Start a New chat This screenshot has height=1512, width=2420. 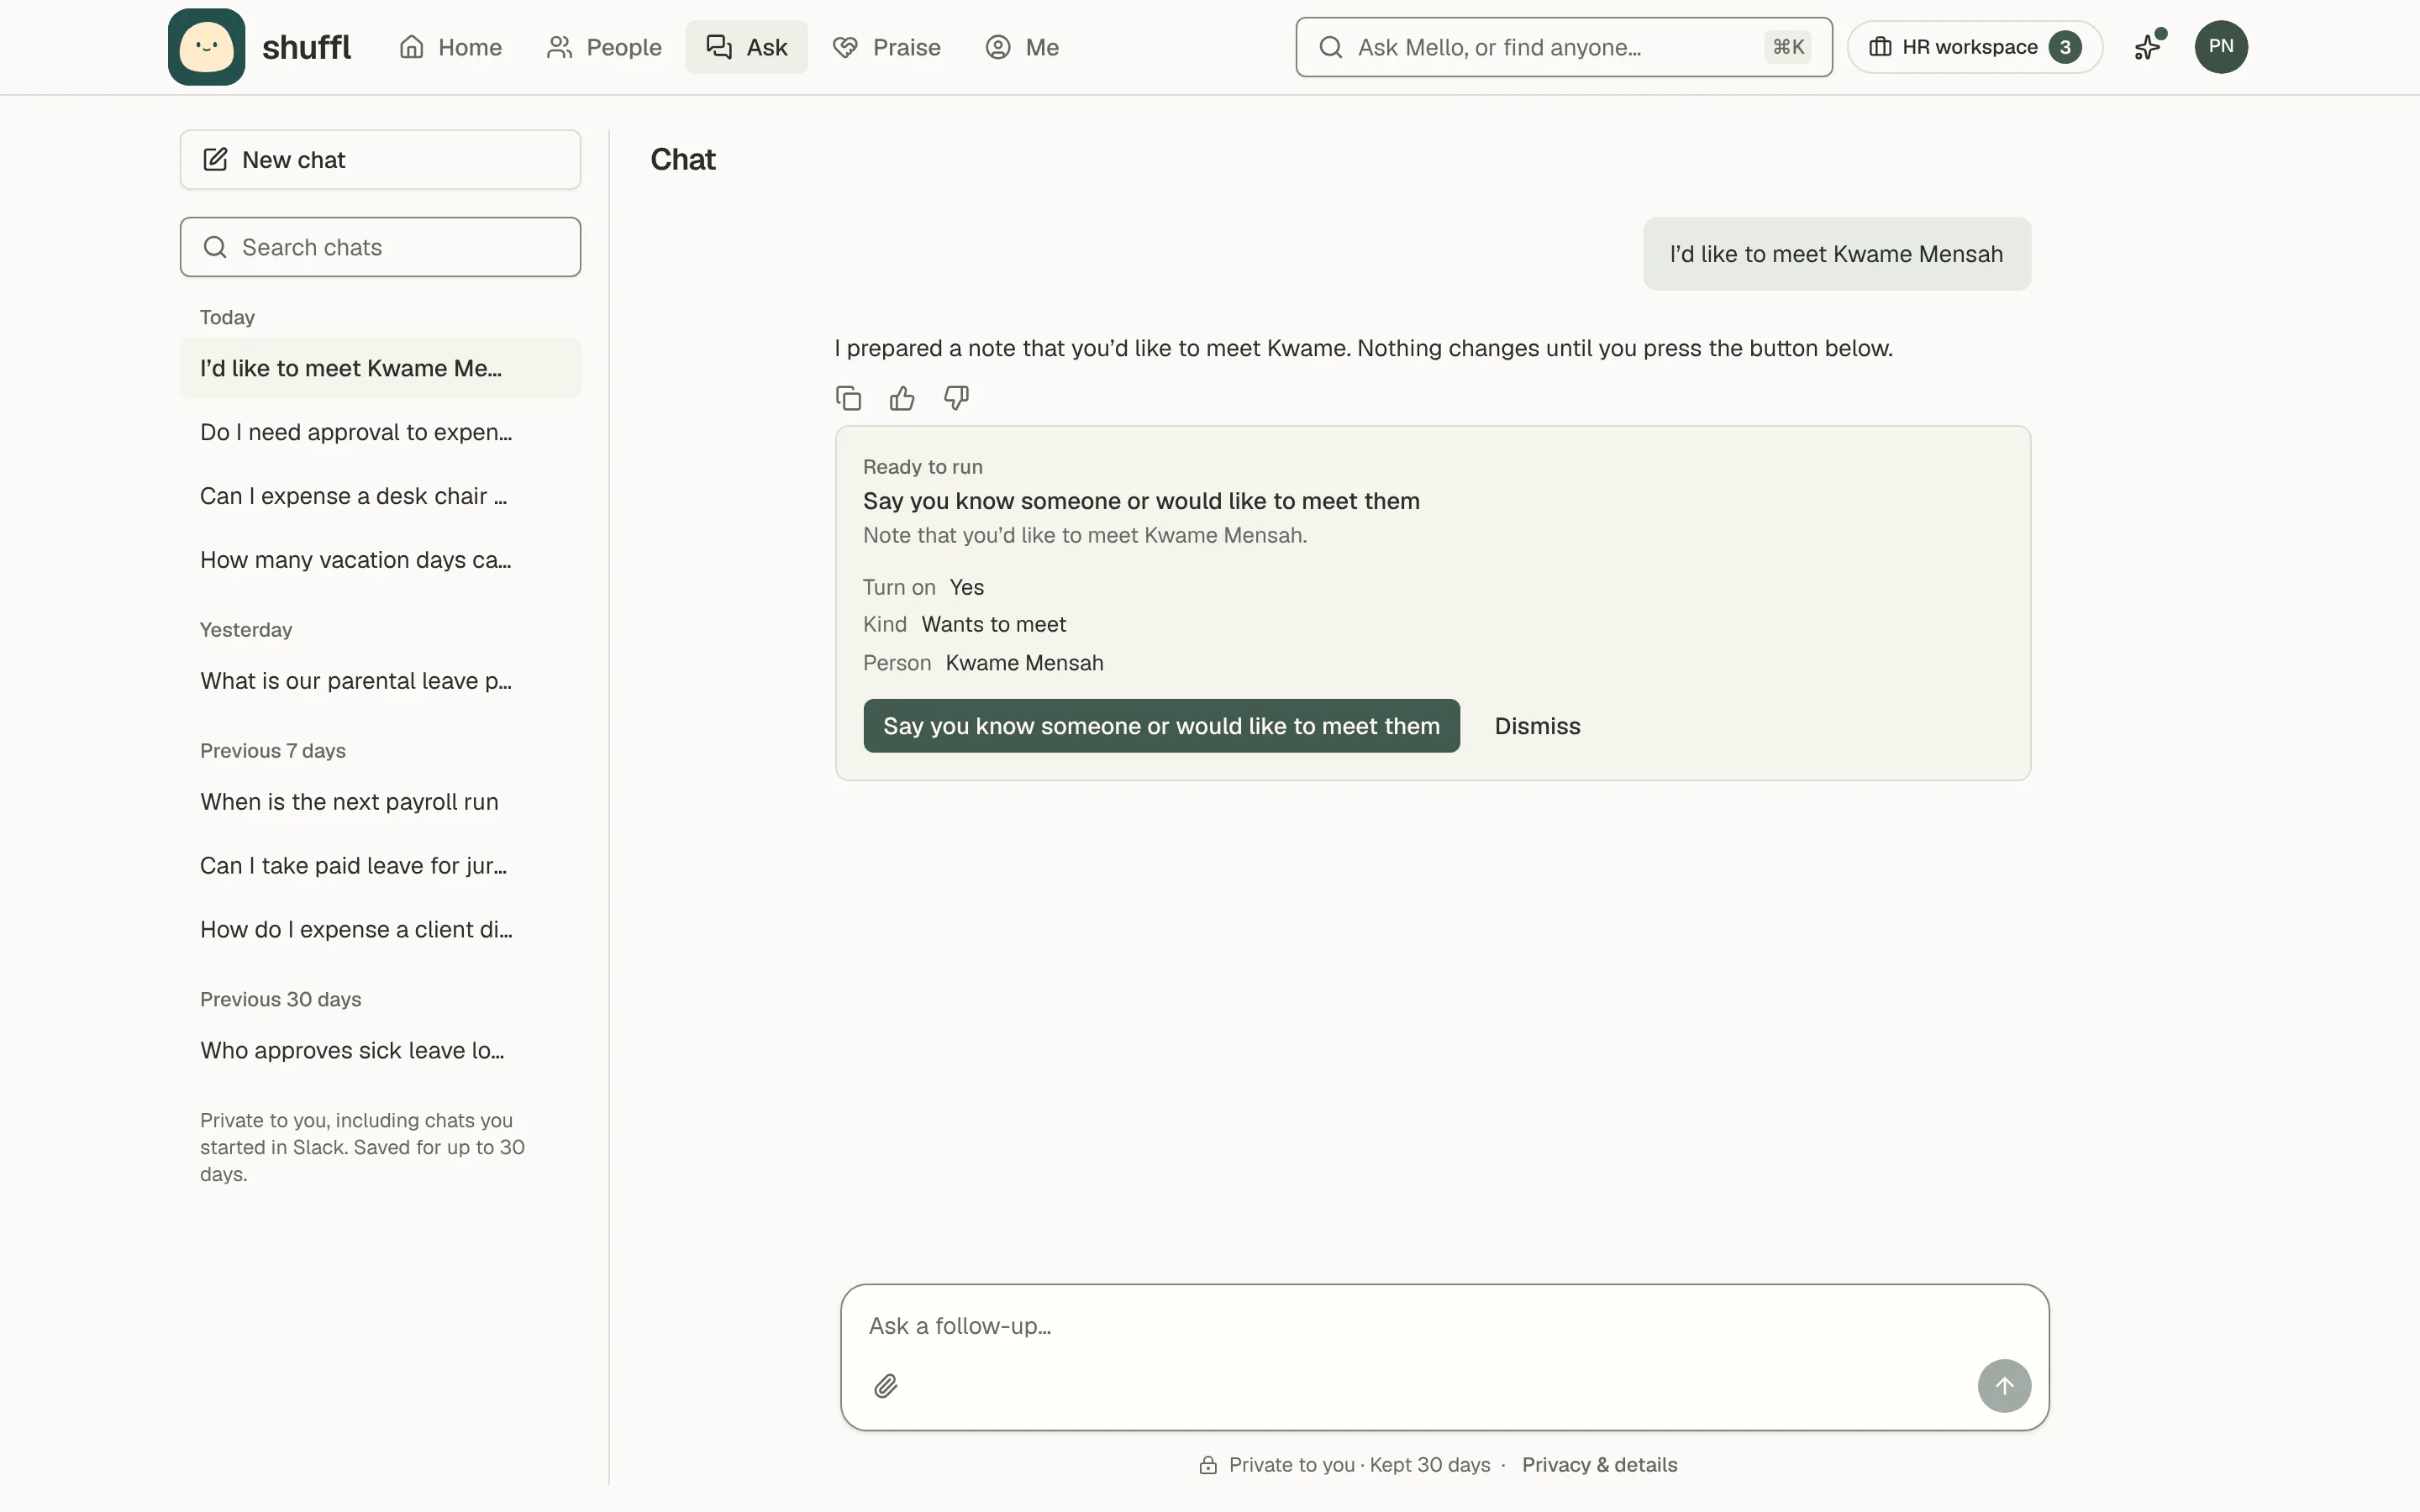coord(380,160)
